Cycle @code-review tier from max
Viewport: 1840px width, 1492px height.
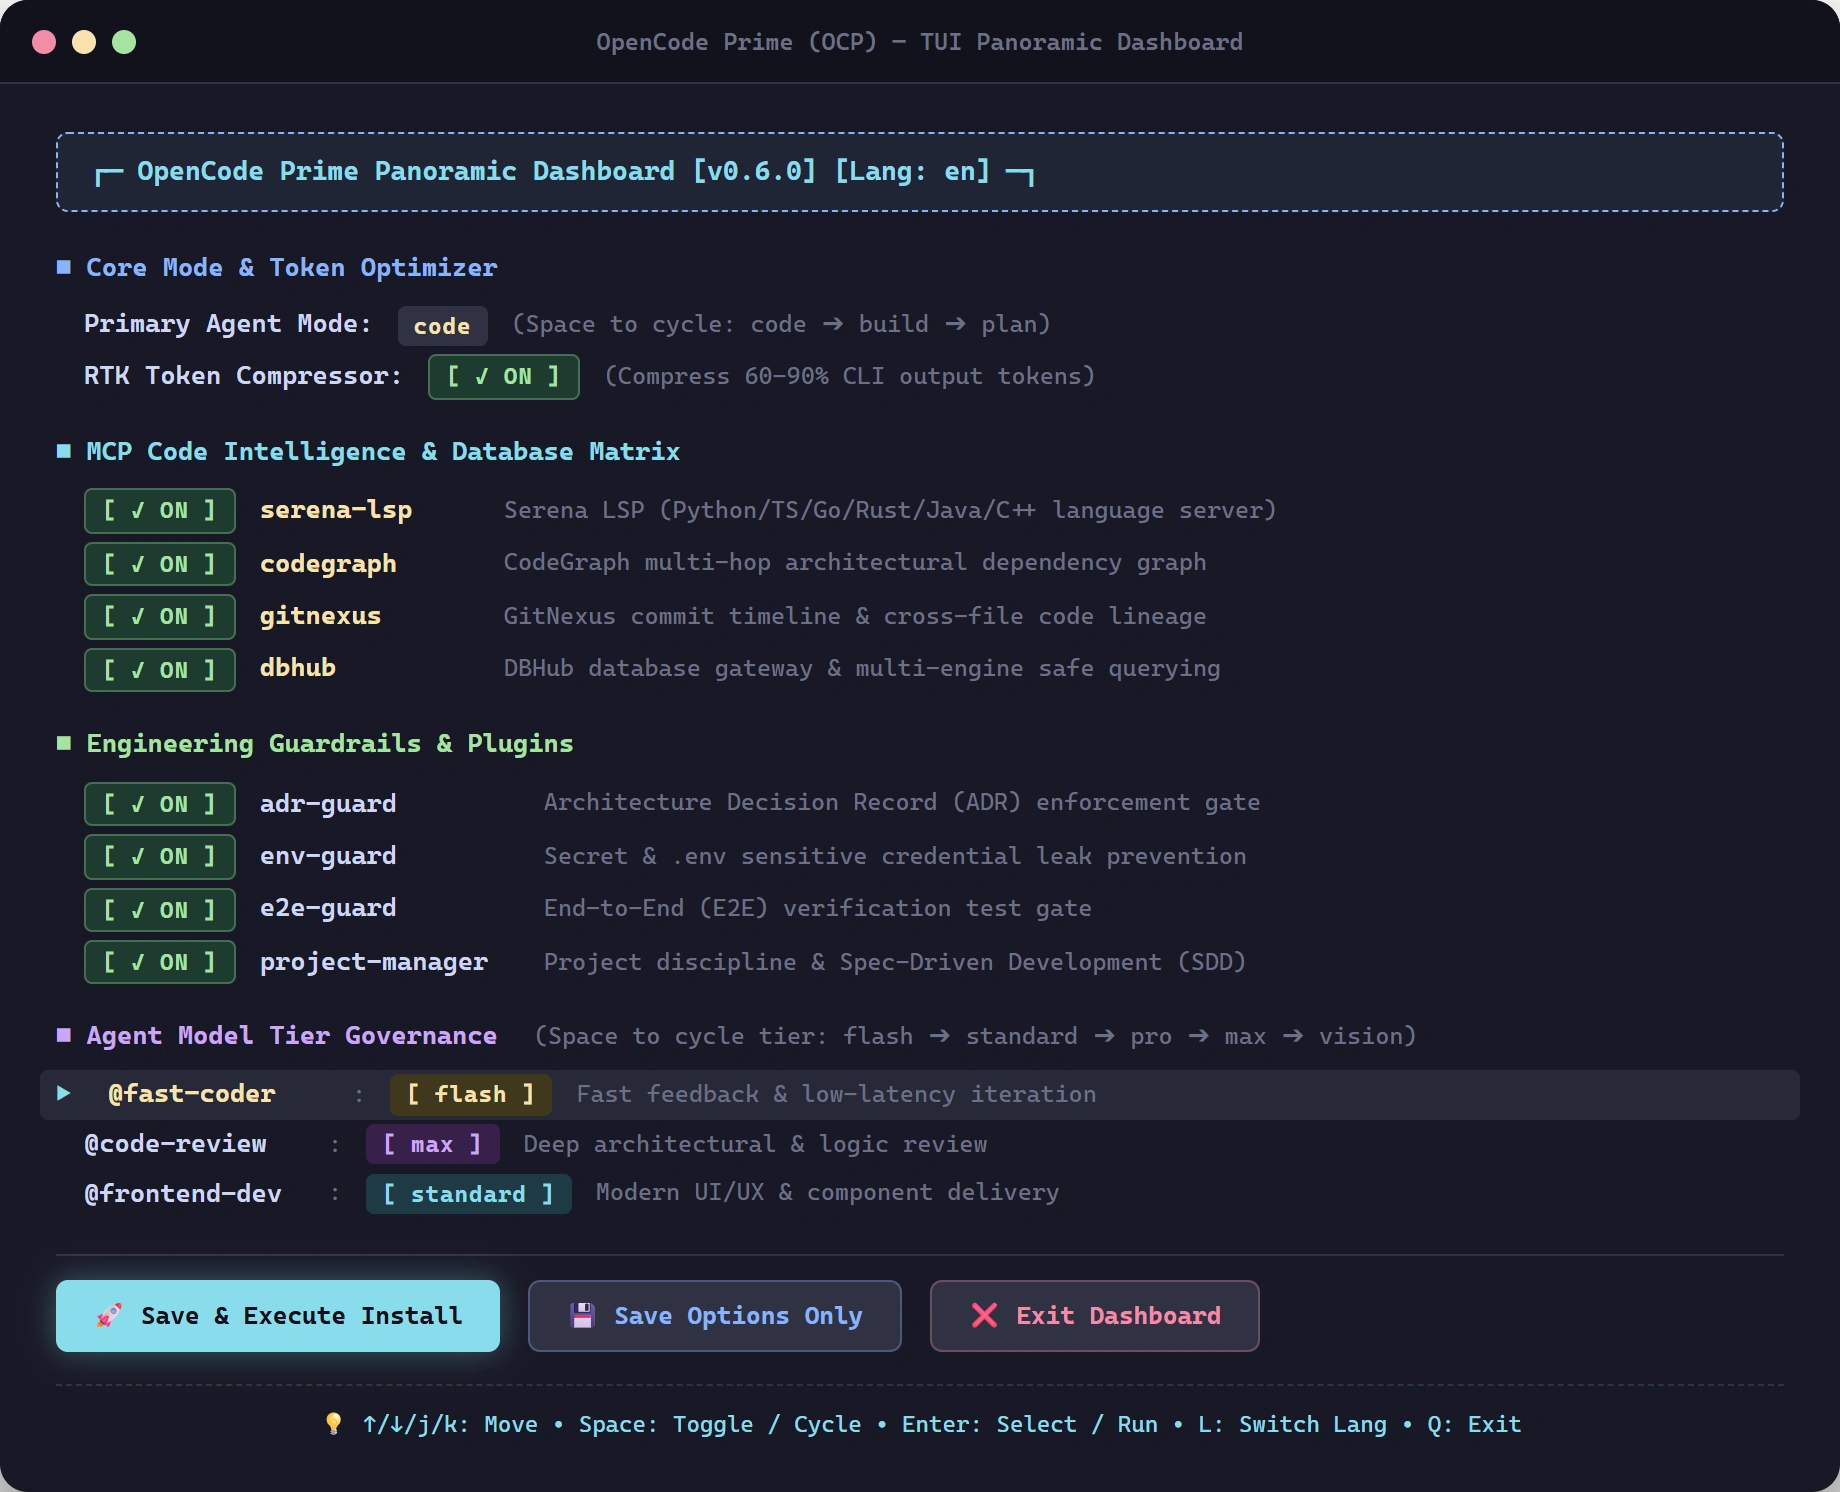click(x=432, y=1144)
